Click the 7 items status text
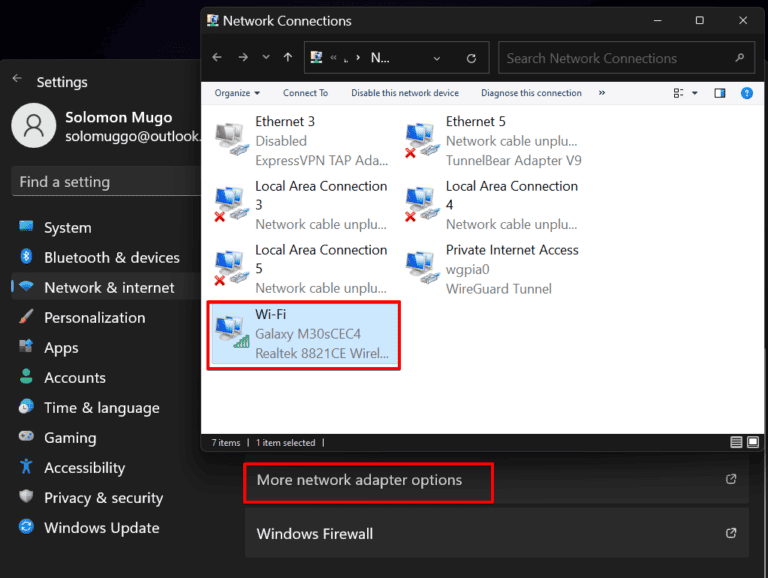The height and width of the screenshot is (578, 768). (x=226, y=443)
